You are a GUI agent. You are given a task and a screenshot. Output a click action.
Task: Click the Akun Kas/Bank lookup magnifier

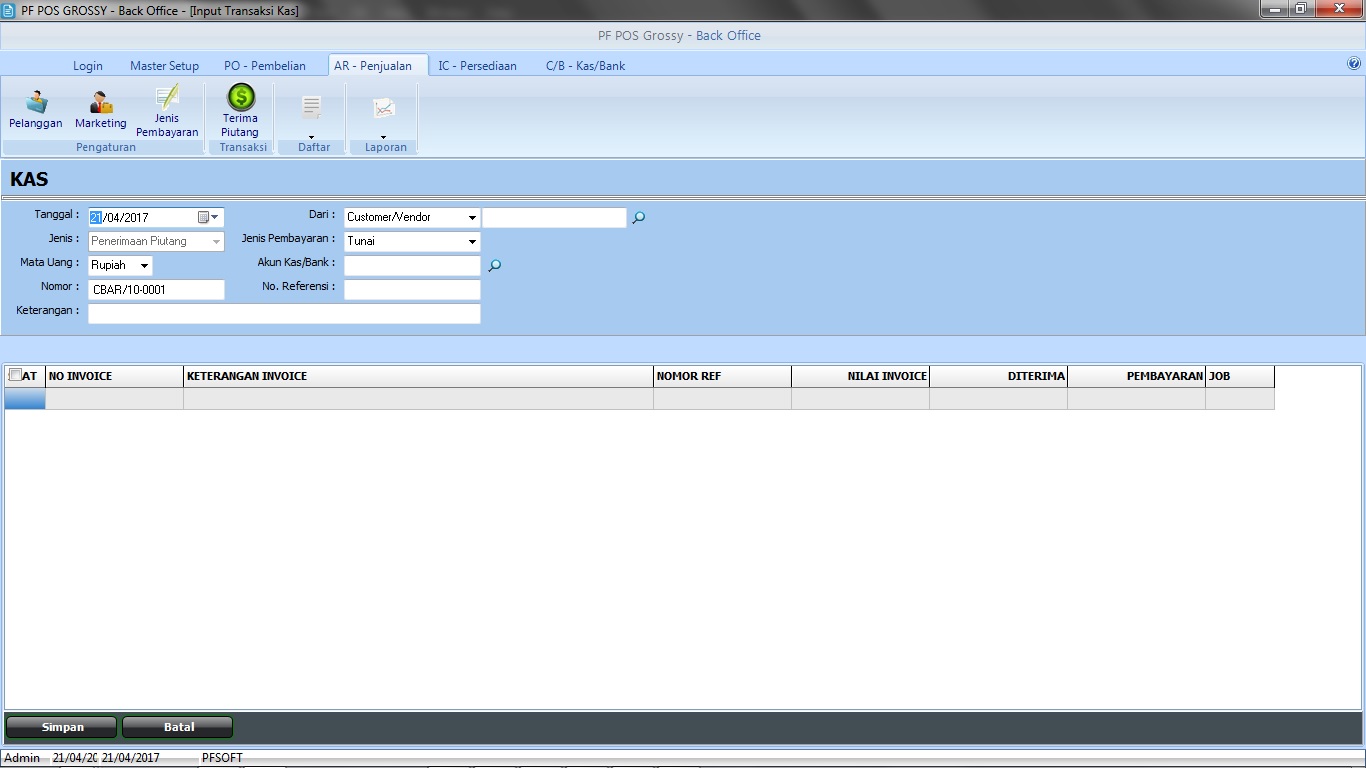click(x=494, y=266)
